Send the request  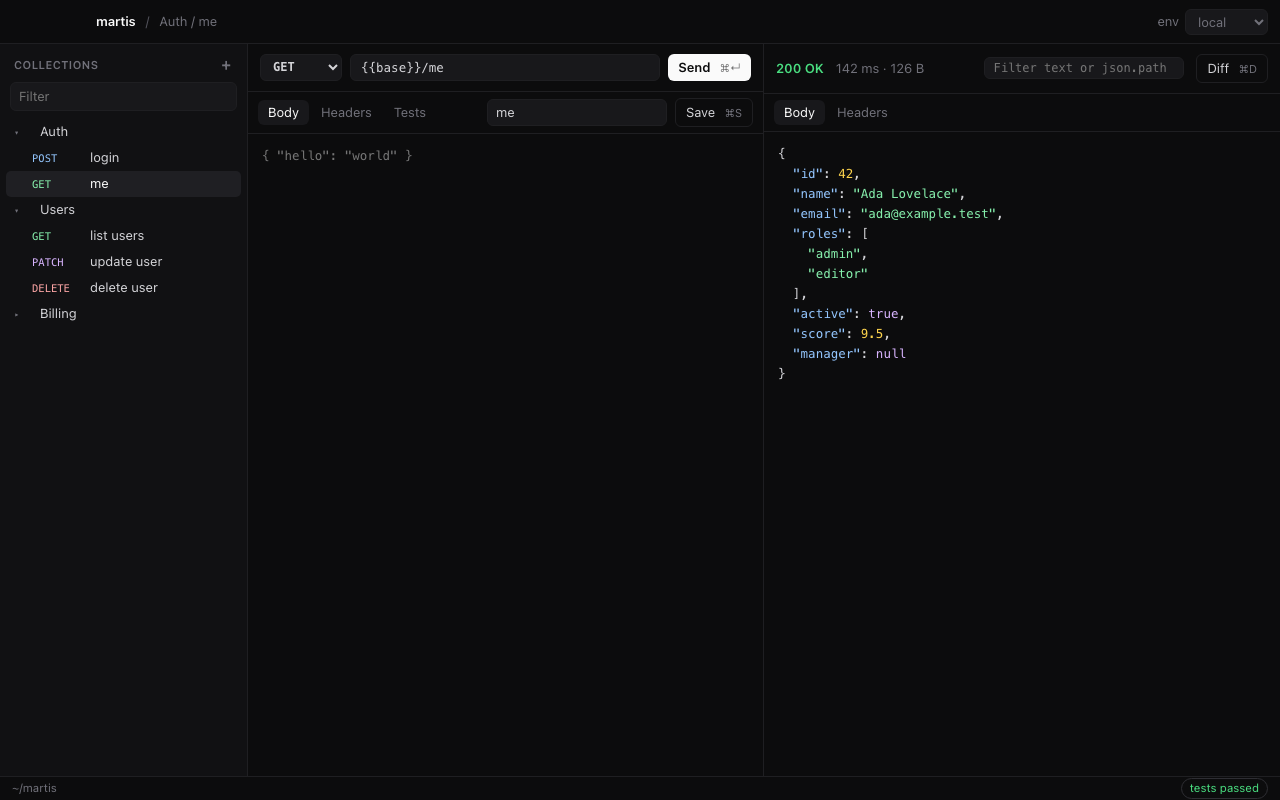(x=709, y=67)
